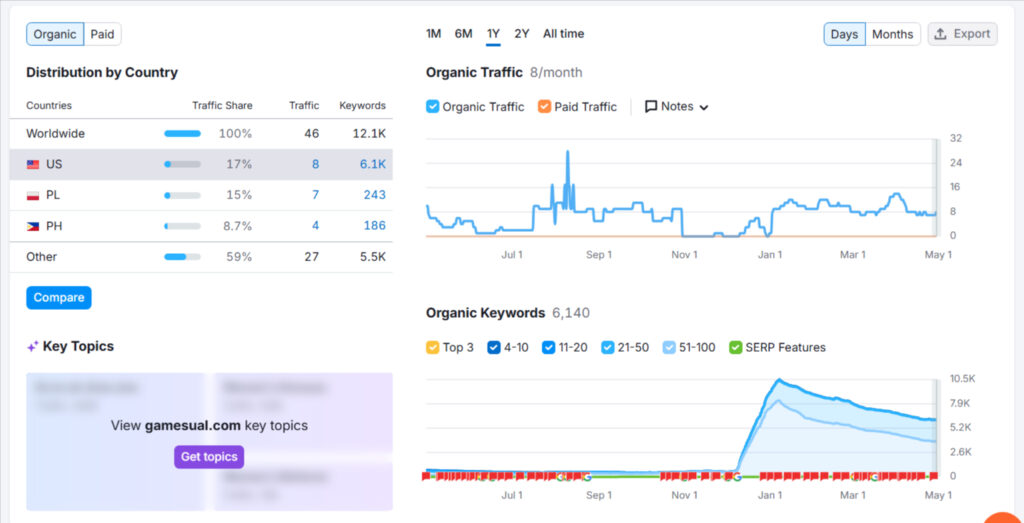Open PL keywords value 243

[375, 195]
